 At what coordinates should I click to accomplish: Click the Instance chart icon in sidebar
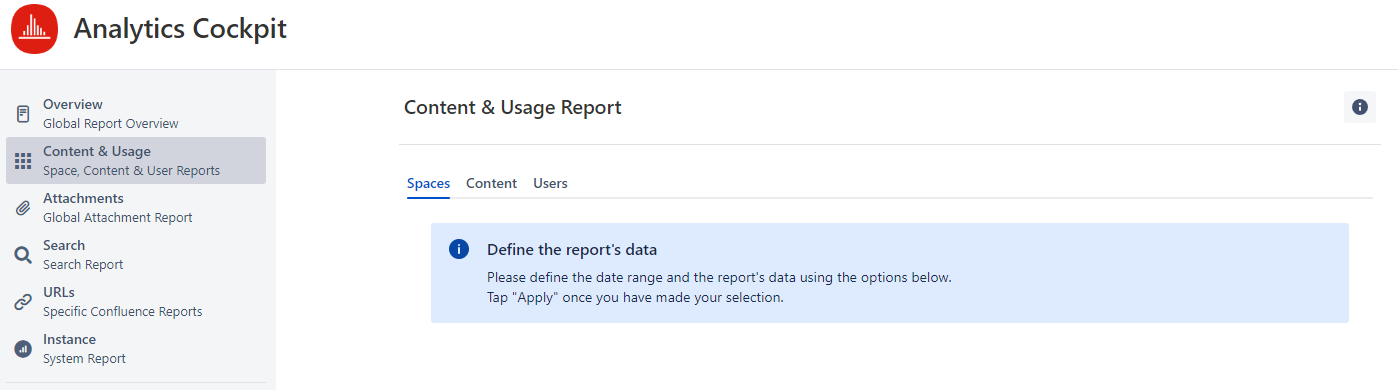click(22, 349)
